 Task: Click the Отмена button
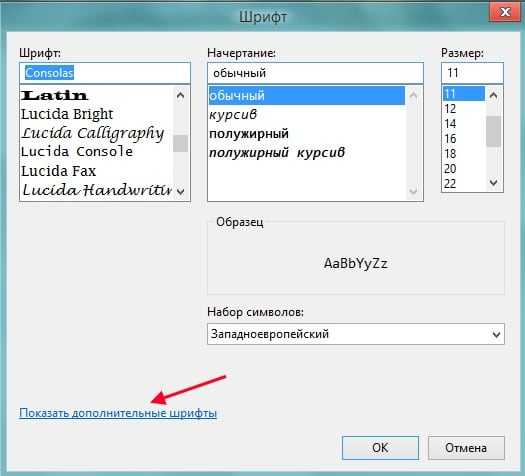pyautogui.click(x=466, y=448)
